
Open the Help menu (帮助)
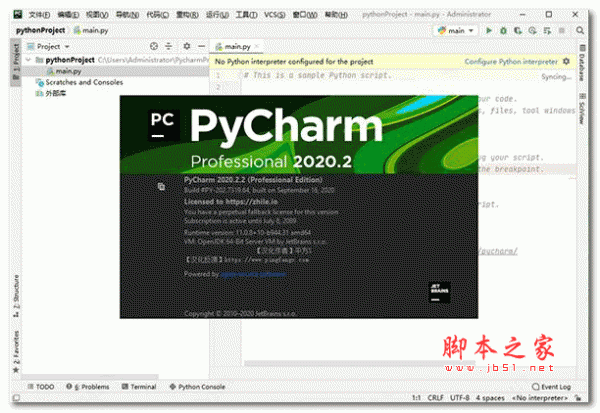click(x=336, y=15)
